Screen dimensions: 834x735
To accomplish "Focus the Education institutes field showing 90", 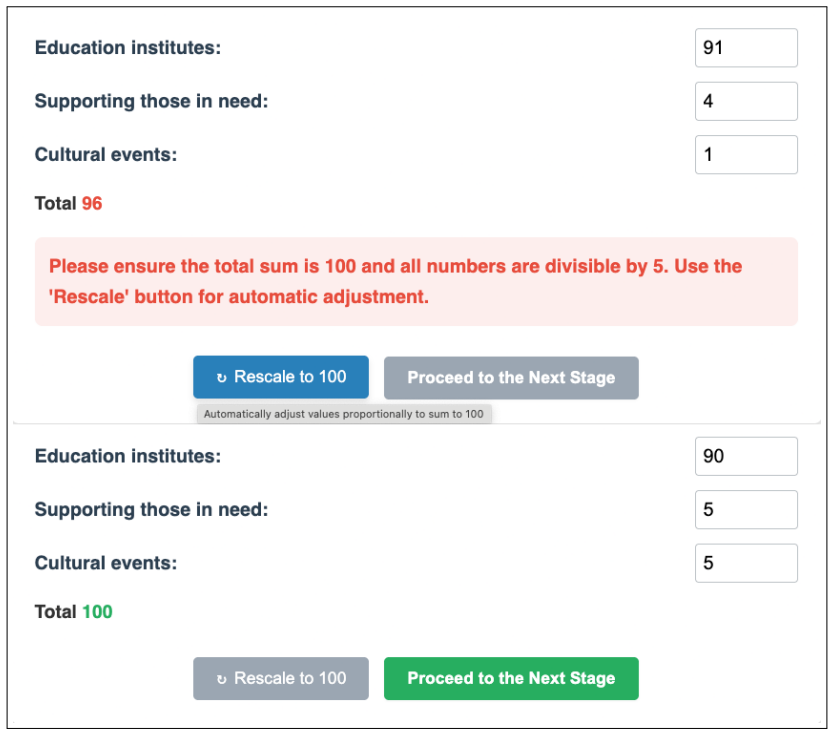I will (x=746, y=456).
